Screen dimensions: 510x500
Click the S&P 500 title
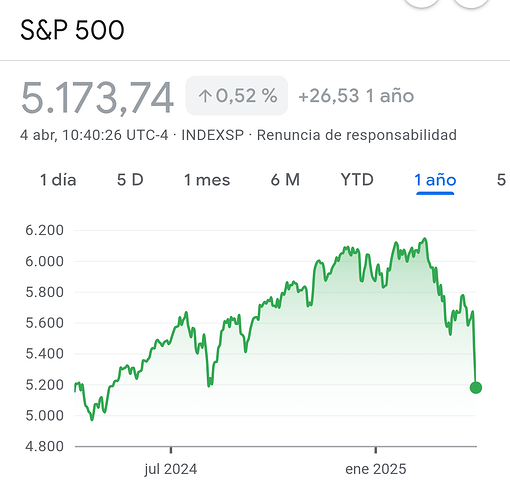[x=72, y=30]
